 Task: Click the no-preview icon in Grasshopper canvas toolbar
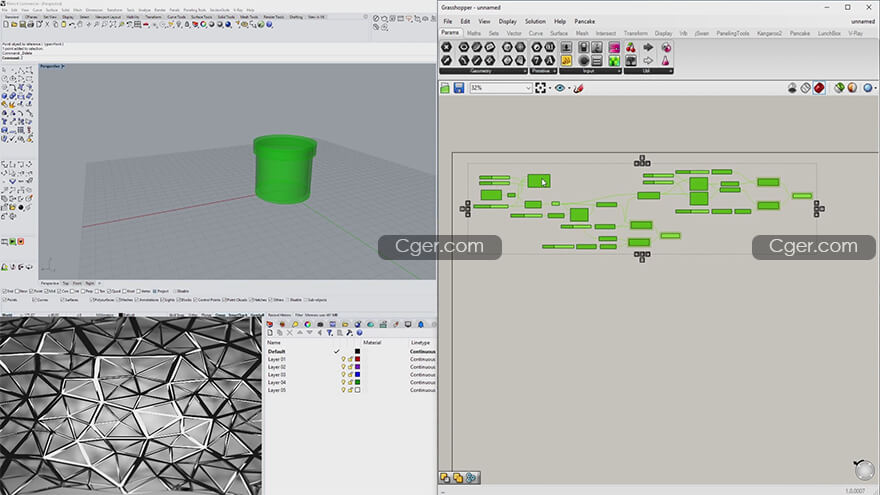[792, 88]
